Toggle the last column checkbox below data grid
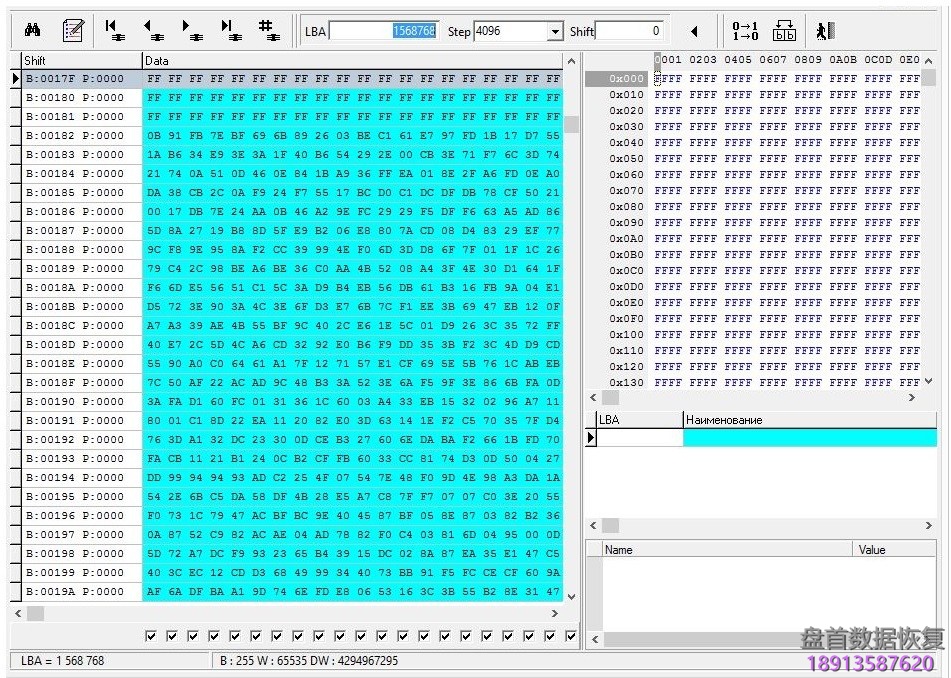Image resolution: width=951 pixels, height=678 pixels. tap(571, 636)
